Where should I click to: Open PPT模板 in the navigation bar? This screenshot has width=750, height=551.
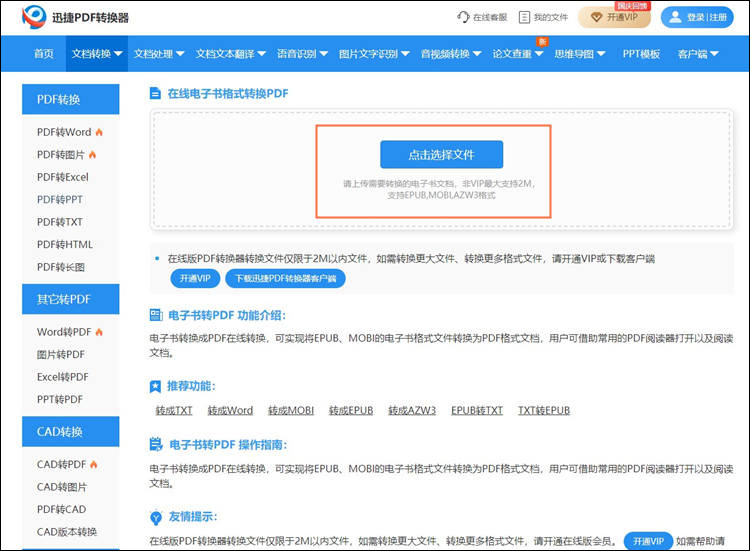click(641, 54)
